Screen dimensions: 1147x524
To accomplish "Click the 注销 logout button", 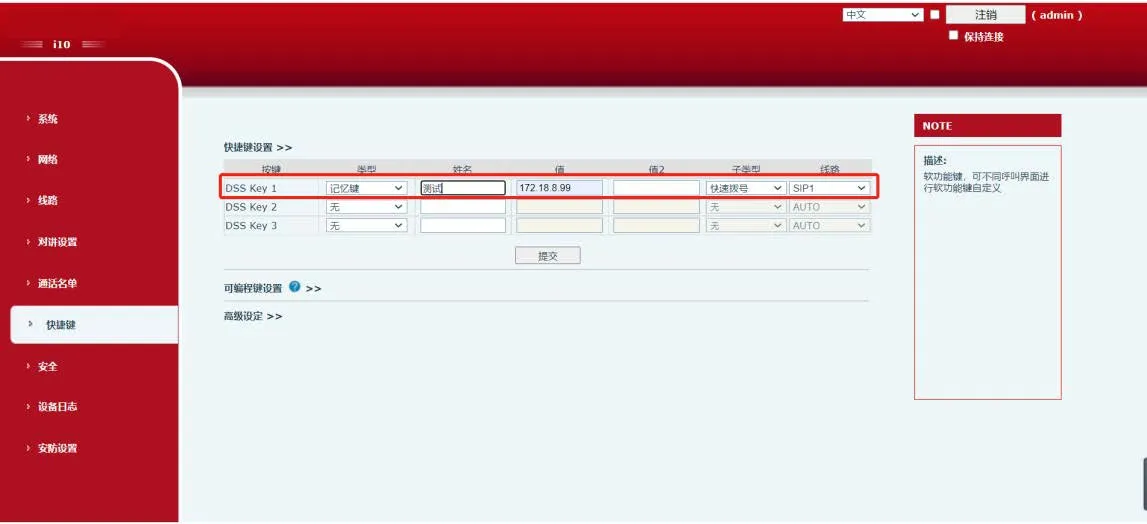I will click(x=985, y=15).
